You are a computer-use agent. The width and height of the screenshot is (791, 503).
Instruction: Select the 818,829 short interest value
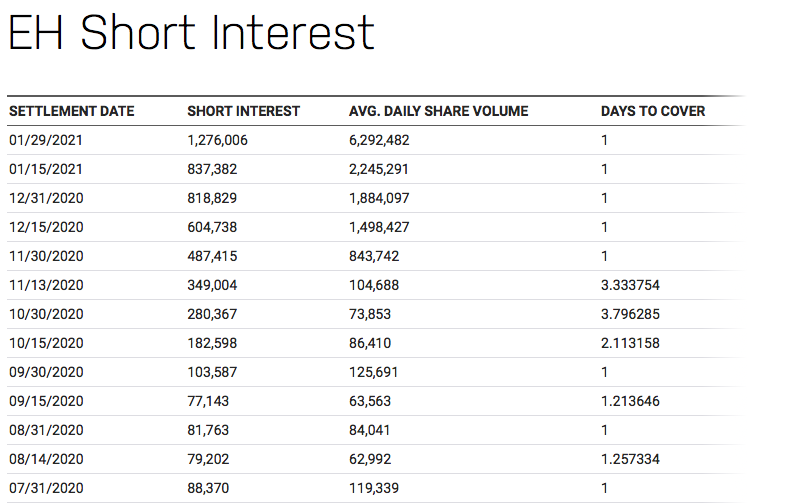pos(212,198)
